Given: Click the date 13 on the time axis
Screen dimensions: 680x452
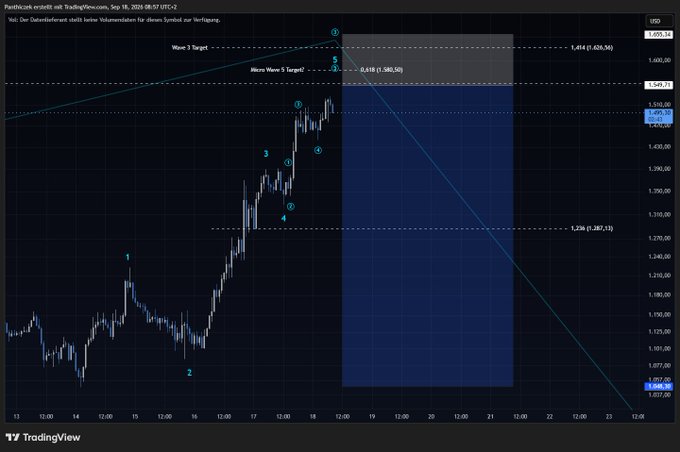Looking at the screenshot, I should click(16, 416).
